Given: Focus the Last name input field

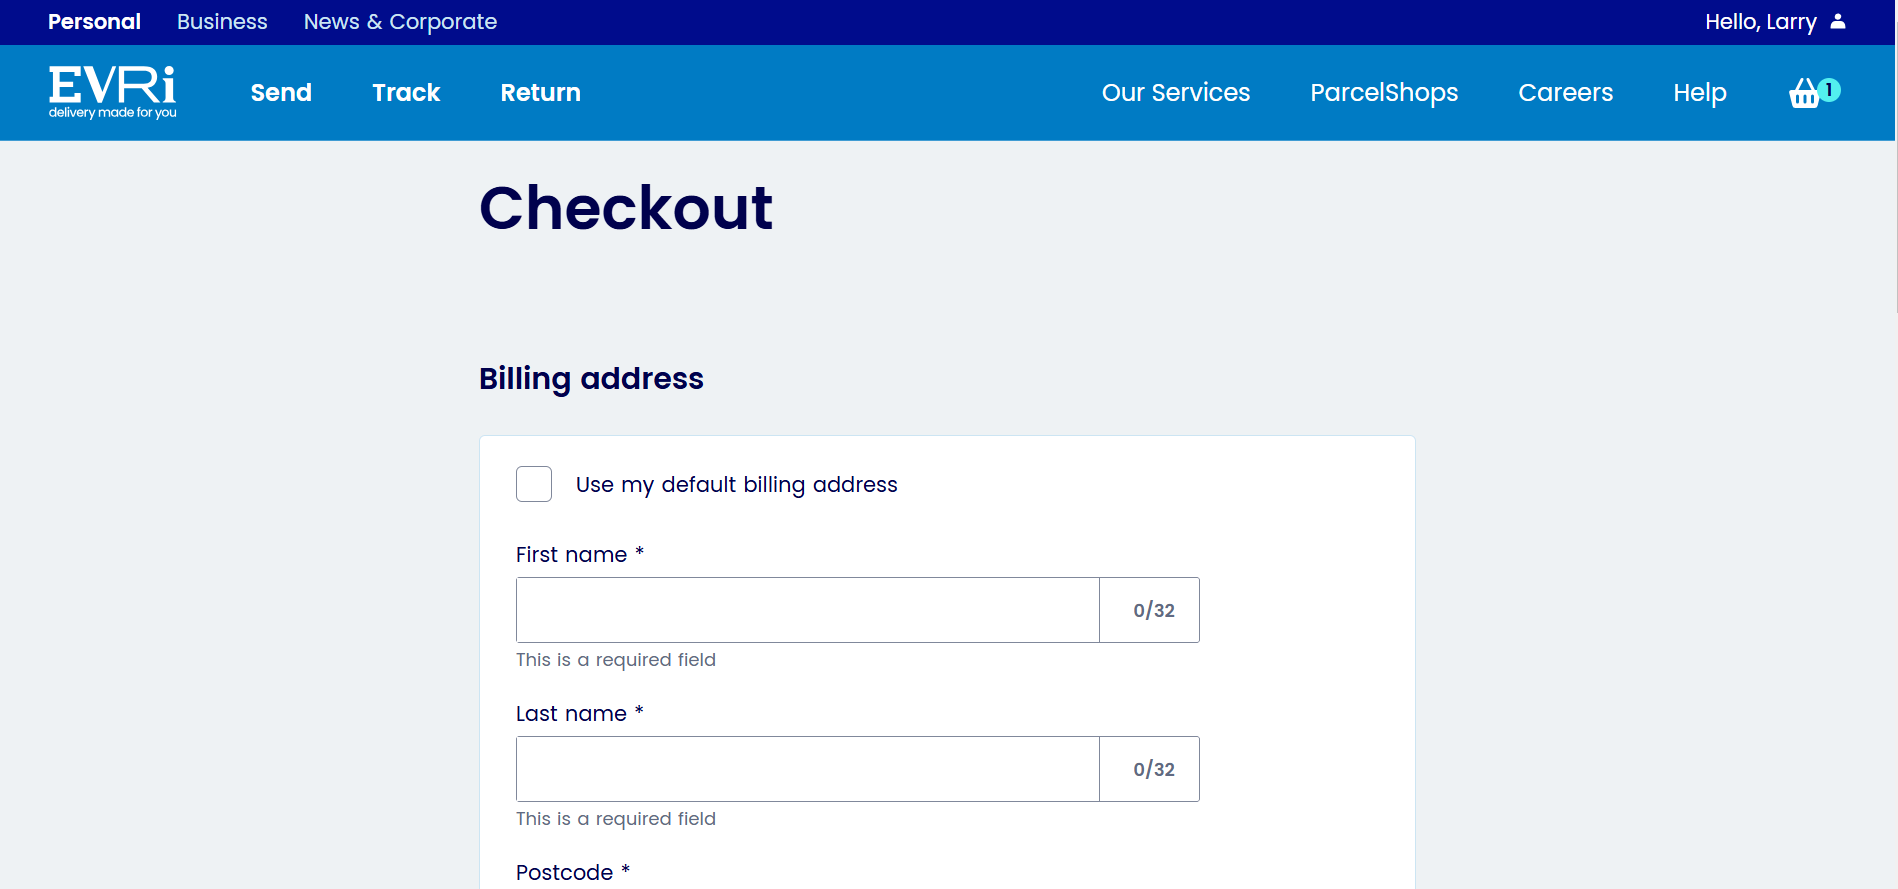Looking at the screenshot, I should click(x=808, y=769).
